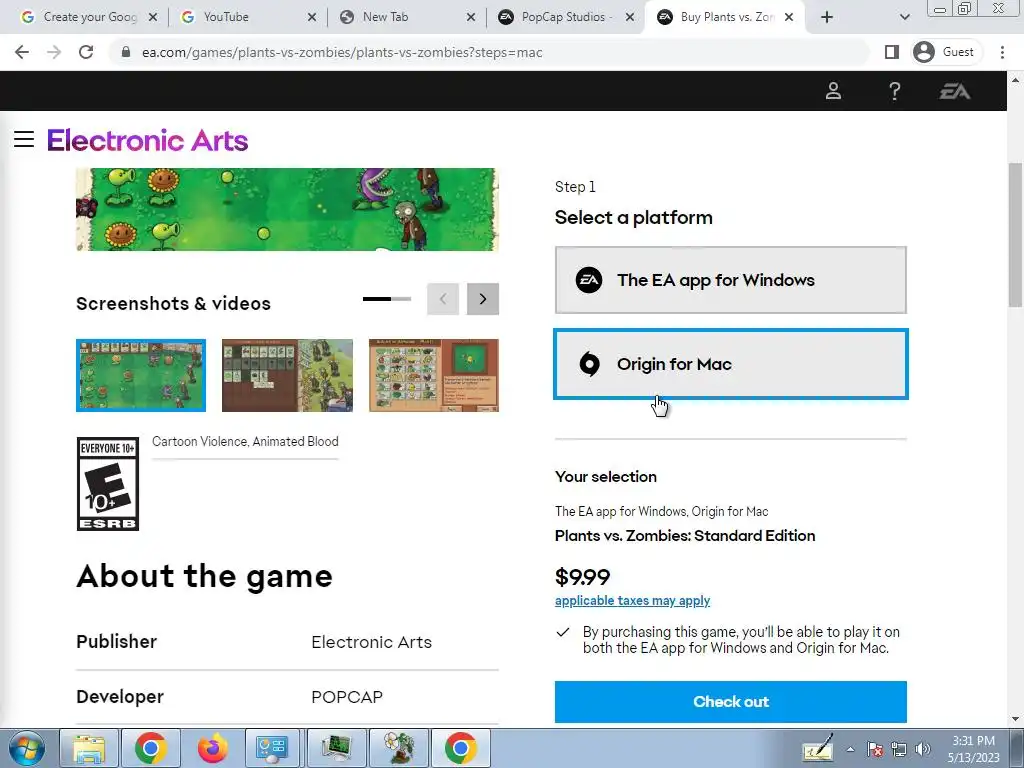Click the Check out button

tap(731, 701)
